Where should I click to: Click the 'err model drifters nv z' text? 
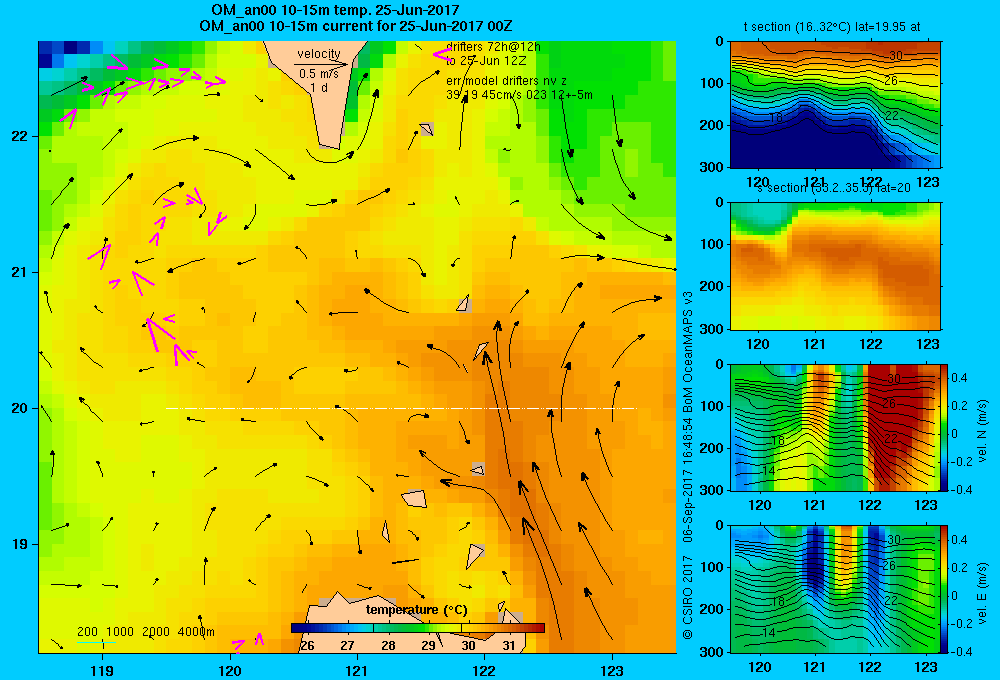pos(506,81)
